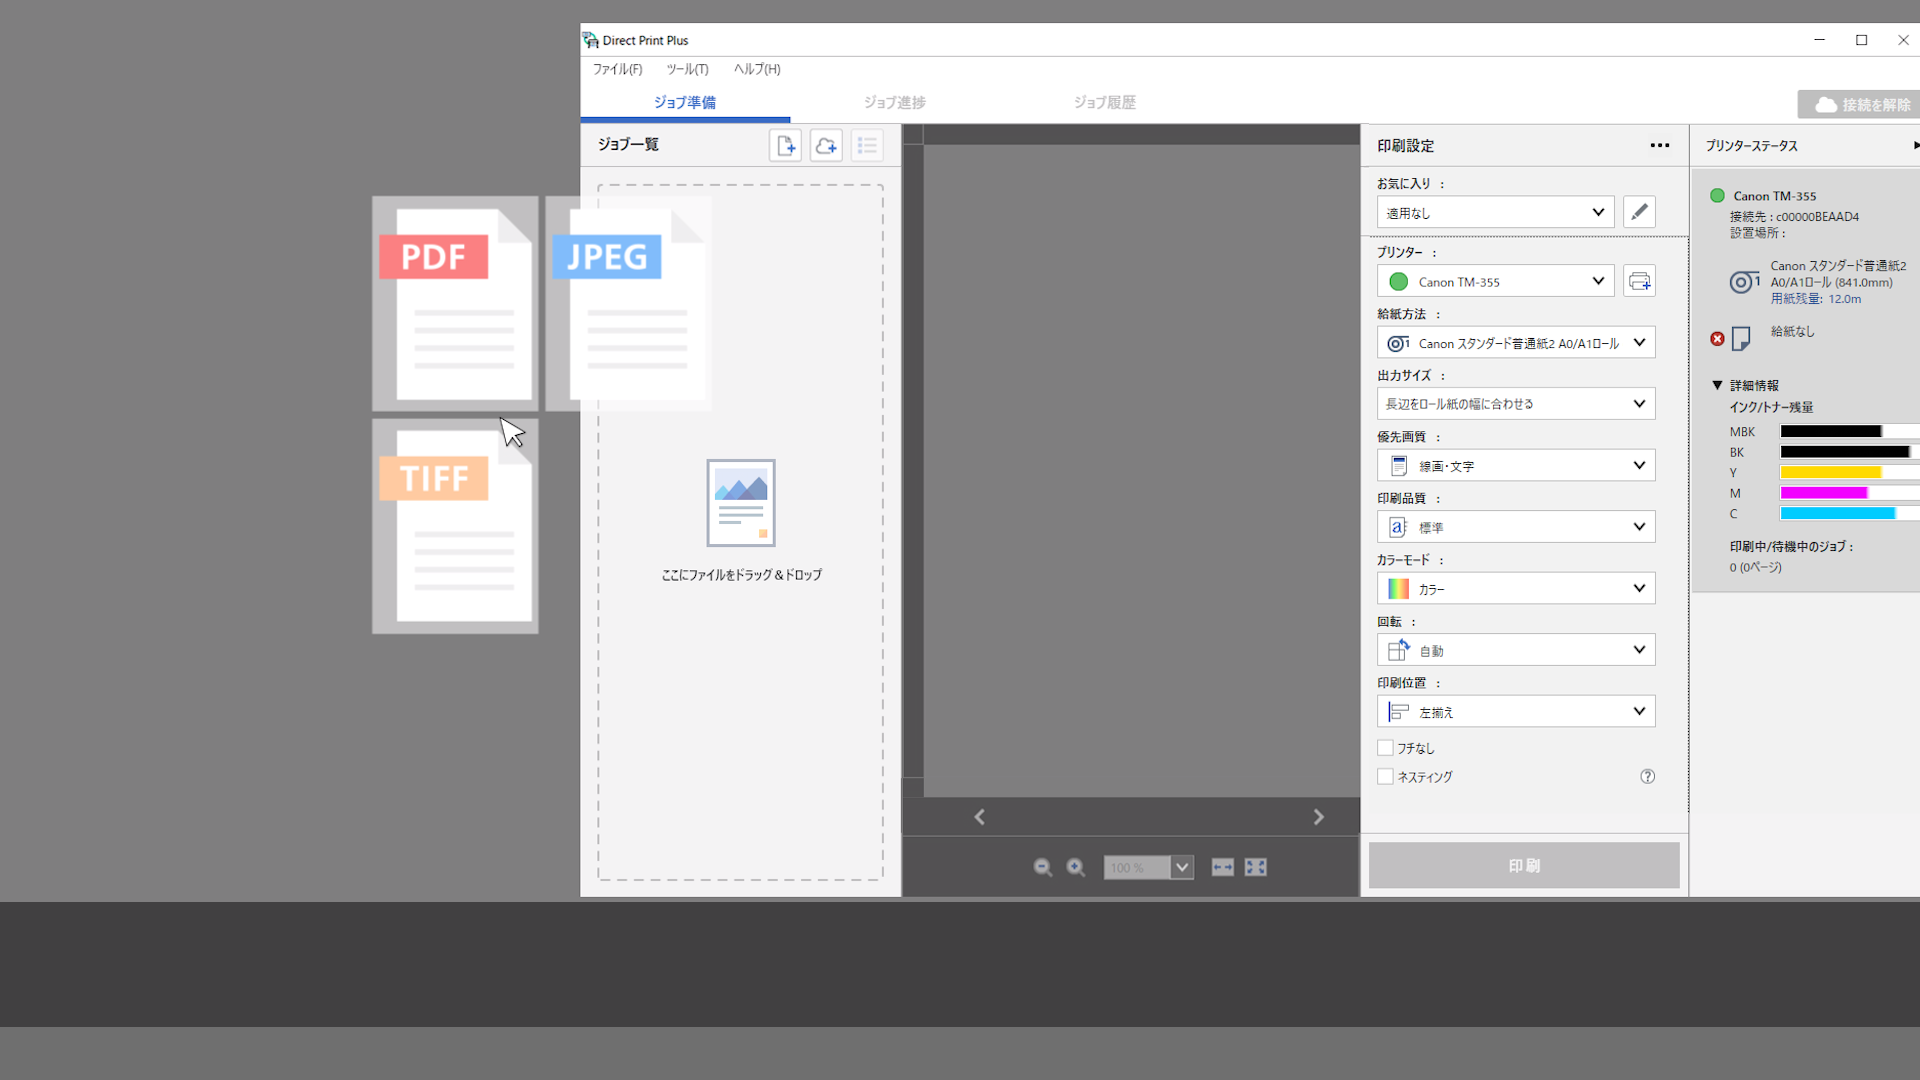Enable the ネスティング nesting checkbox
The width and height of the screenshot is (1920, 1080).
(1386, 777)
